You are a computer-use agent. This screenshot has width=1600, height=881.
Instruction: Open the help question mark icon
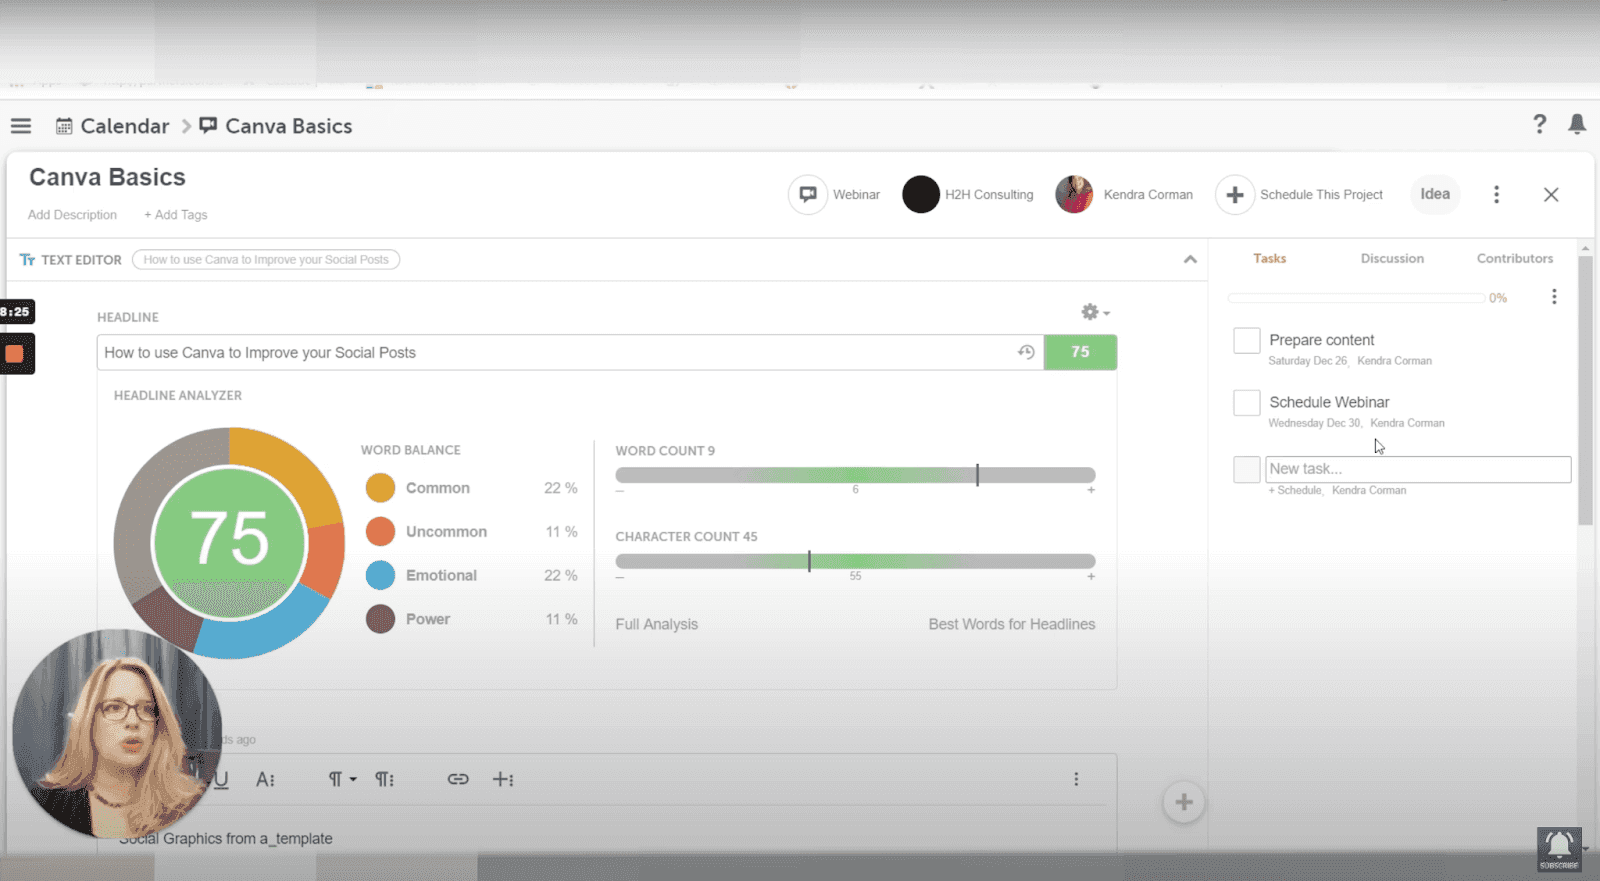point(1540,124)
